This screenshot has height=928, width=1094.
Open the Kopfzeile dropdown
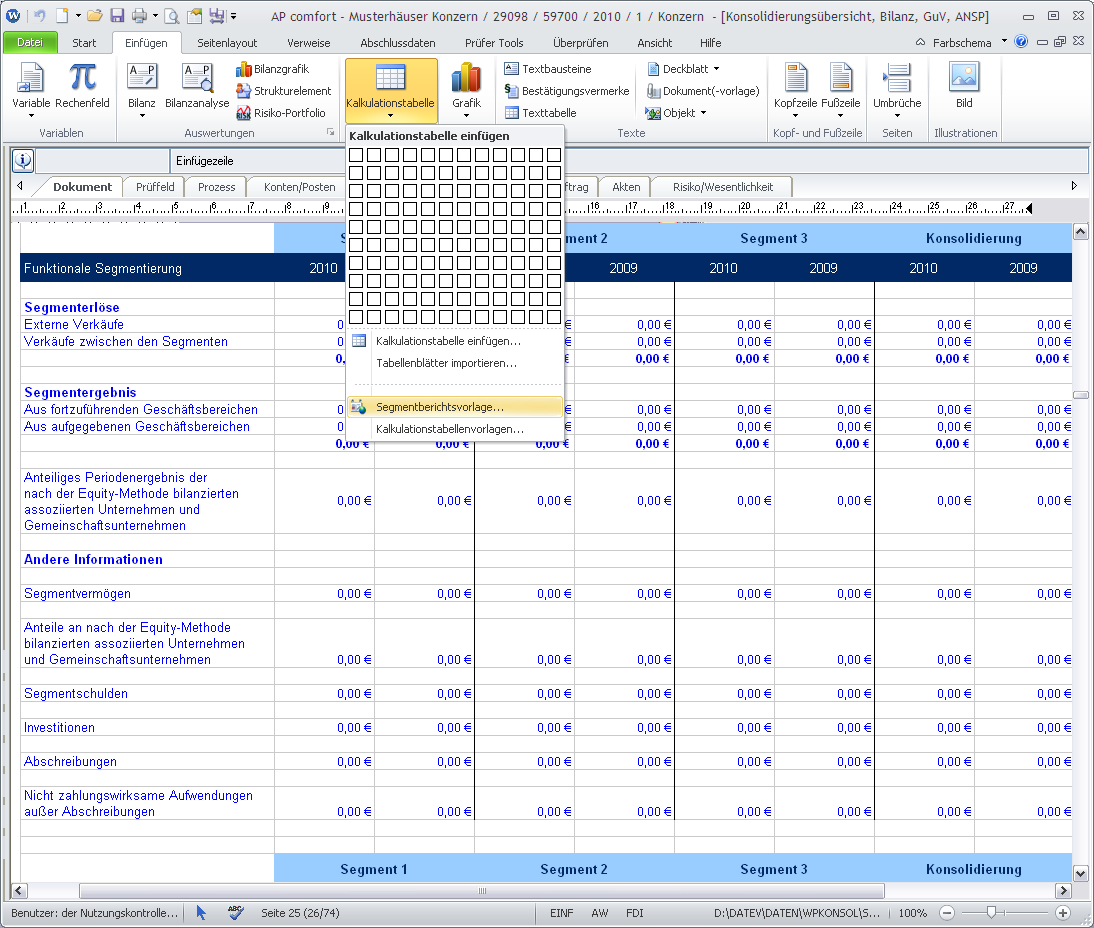(796, 115)
